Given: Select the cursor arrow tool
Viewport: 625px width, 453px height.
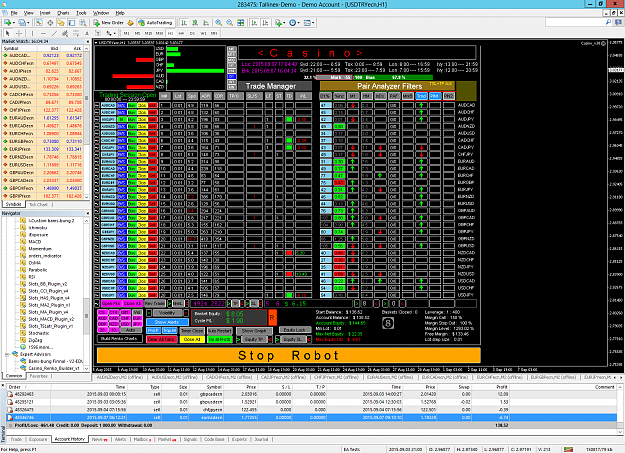Looking at the screenshot, I should [x=7, y=33].
